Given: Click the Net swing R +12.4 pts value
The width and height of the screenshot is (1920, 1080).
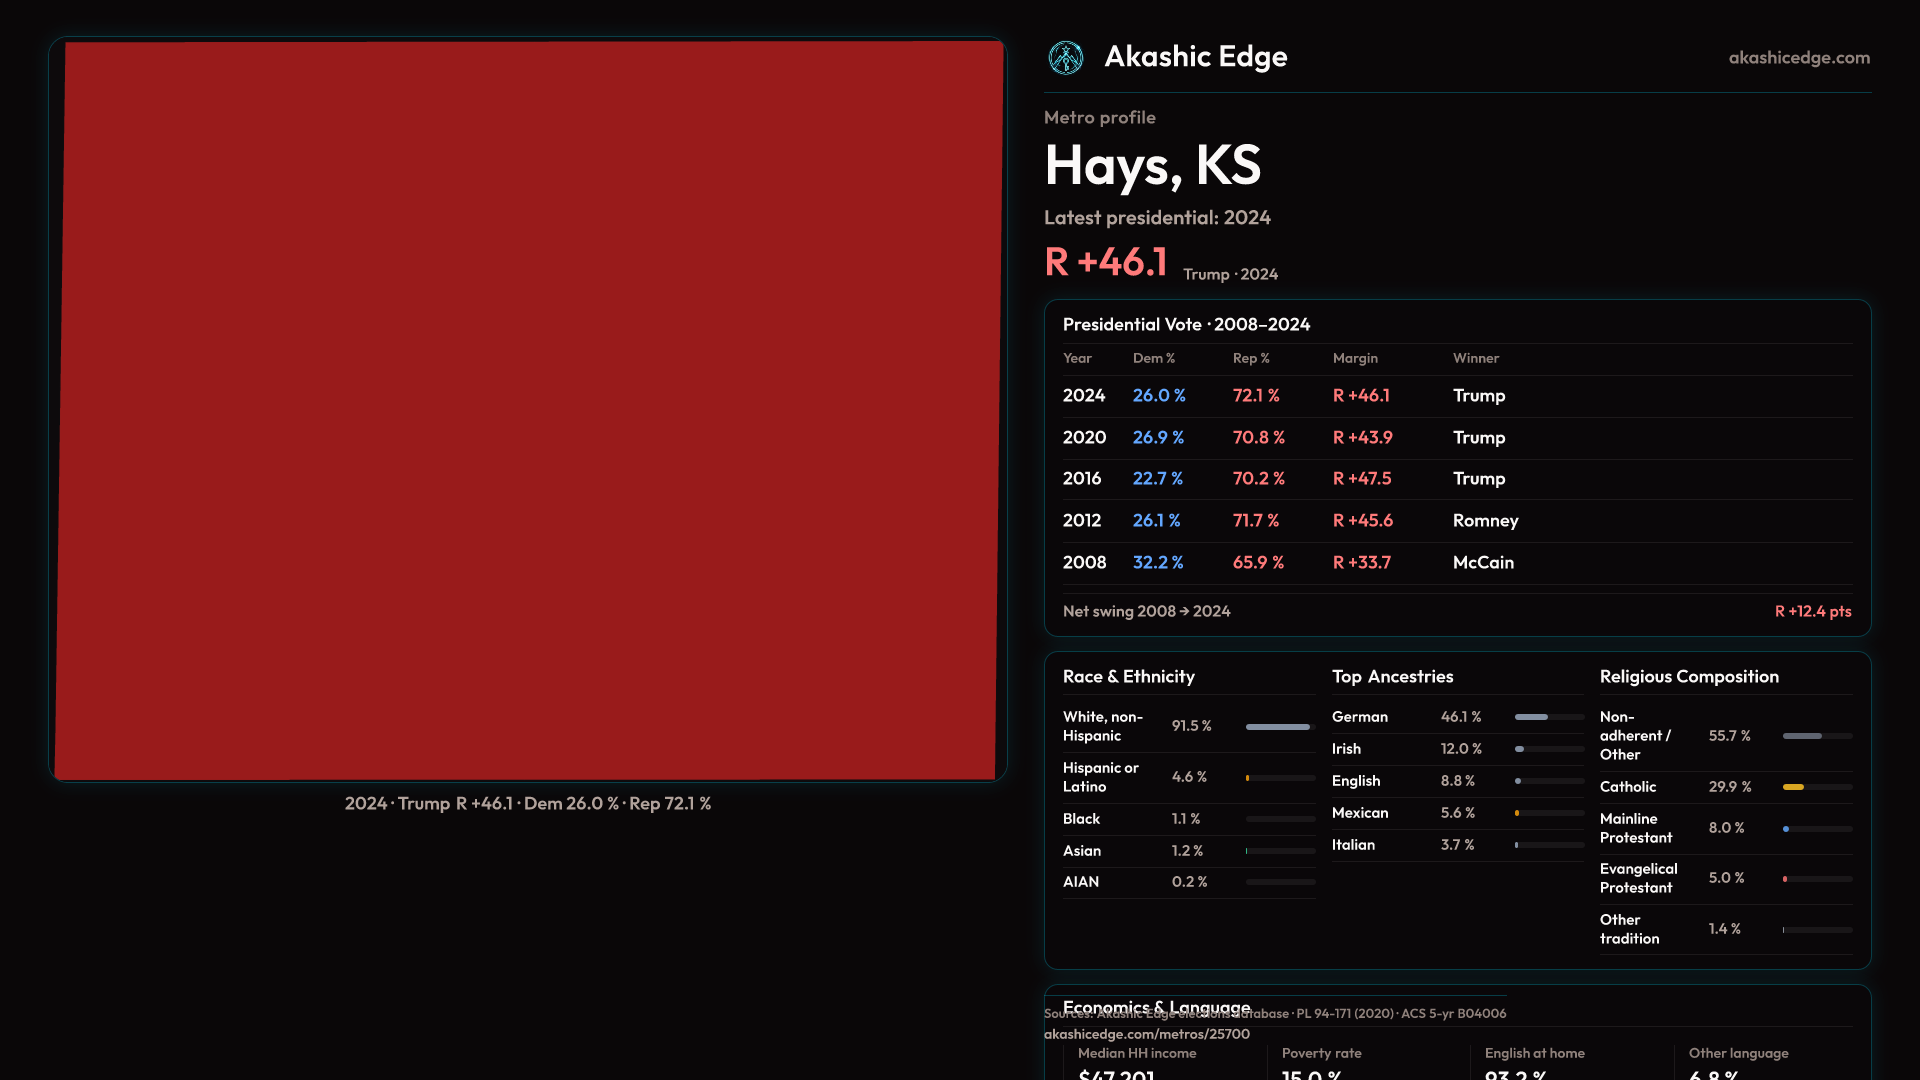Looking at the screenshot, I should coord(1812,611).
